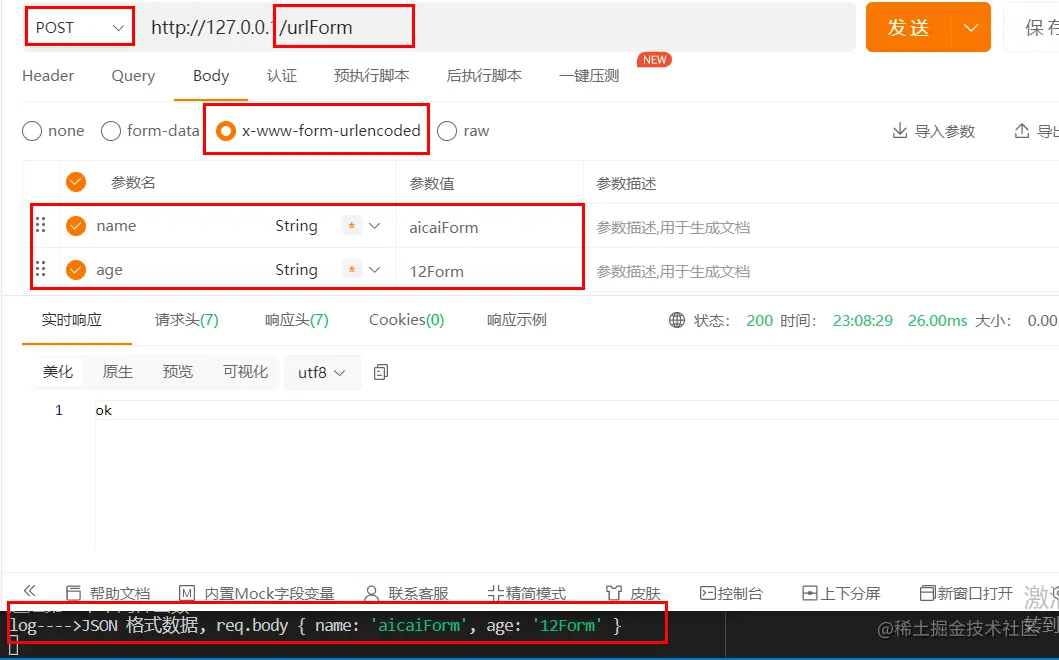Switch to 上下分屏 layout
The image size is (1059, 660).
pyautogui.click(x=841, y=593)
